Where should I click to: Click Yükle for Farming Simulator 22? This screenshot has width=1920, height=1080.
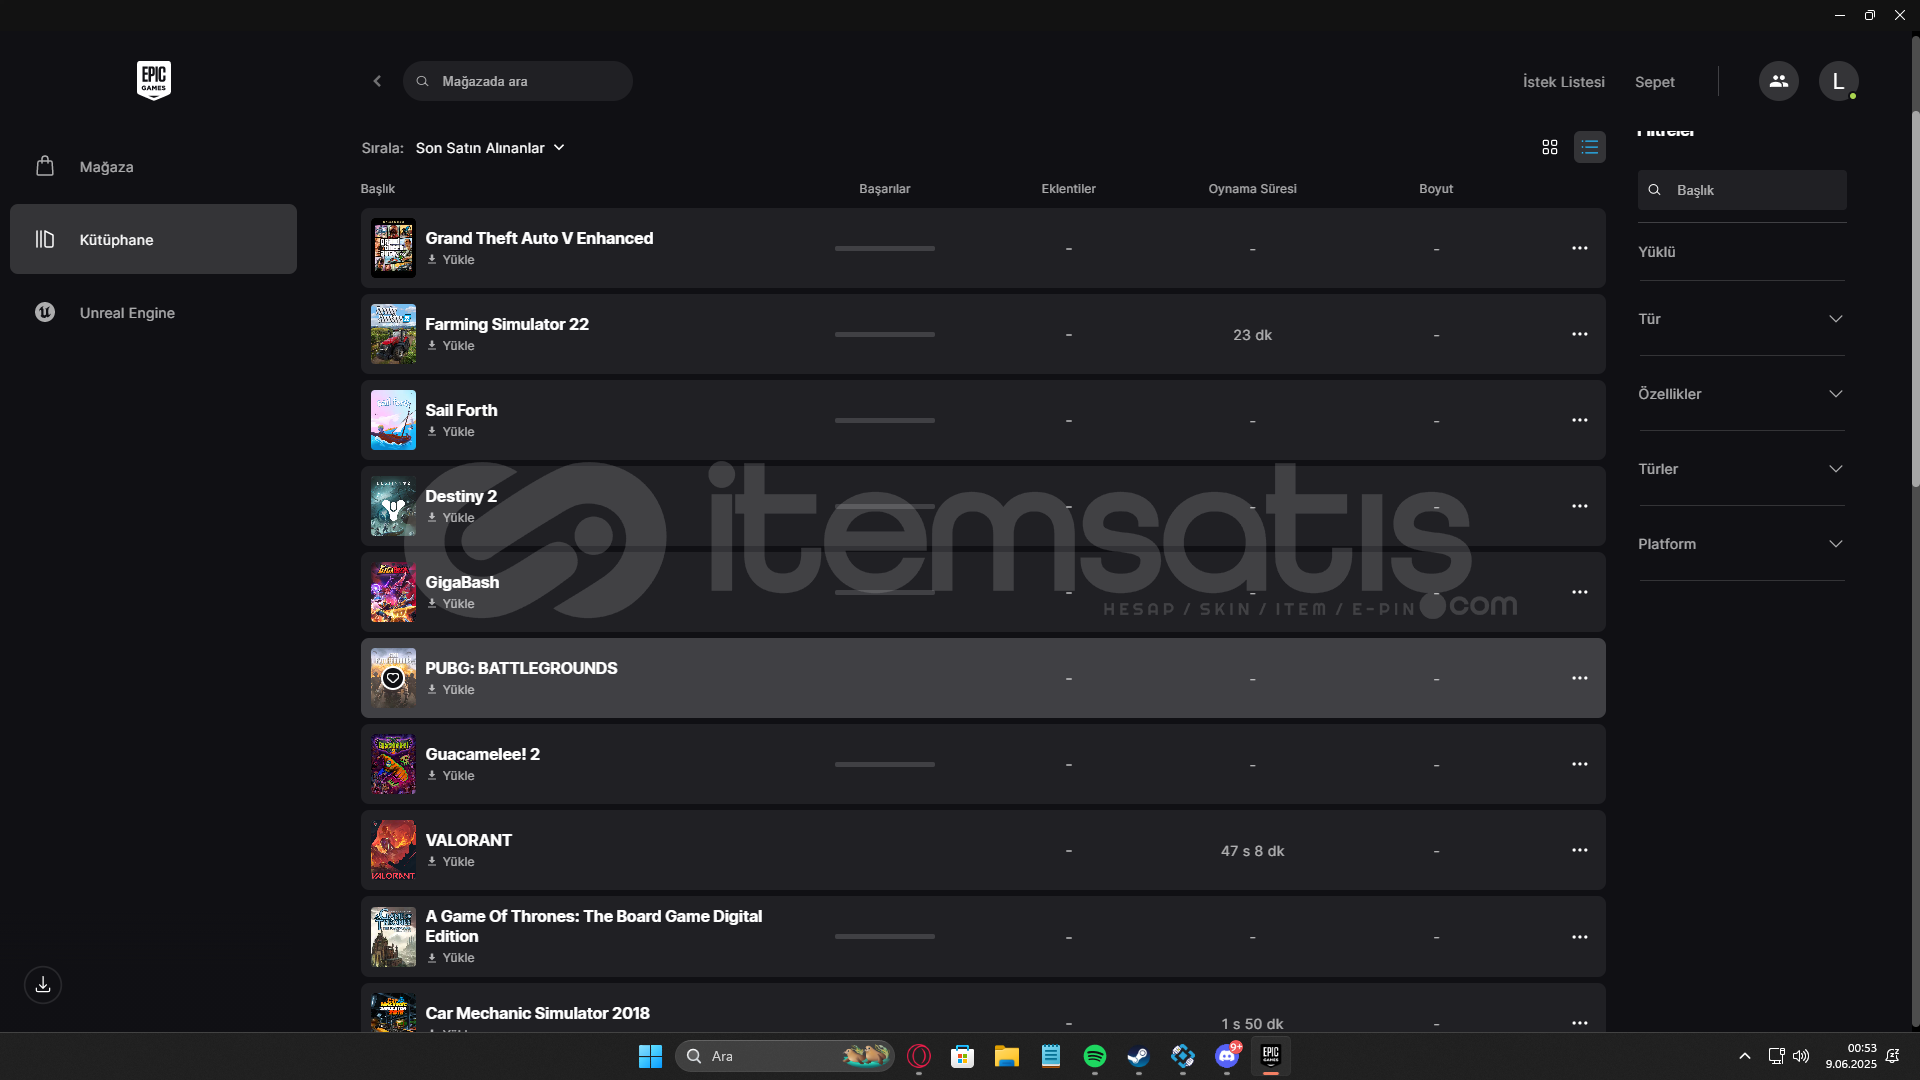pyautogui.click(x=451, y=346)
